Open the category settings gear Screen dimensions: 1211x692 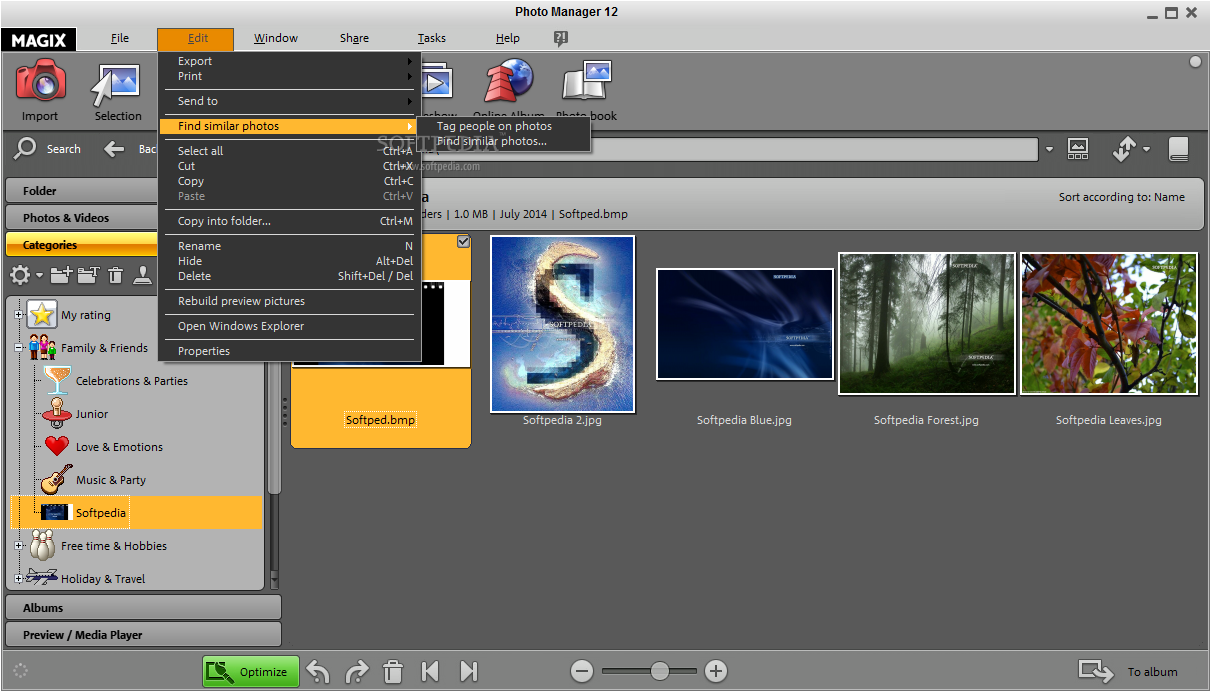[x=20, y=274]
